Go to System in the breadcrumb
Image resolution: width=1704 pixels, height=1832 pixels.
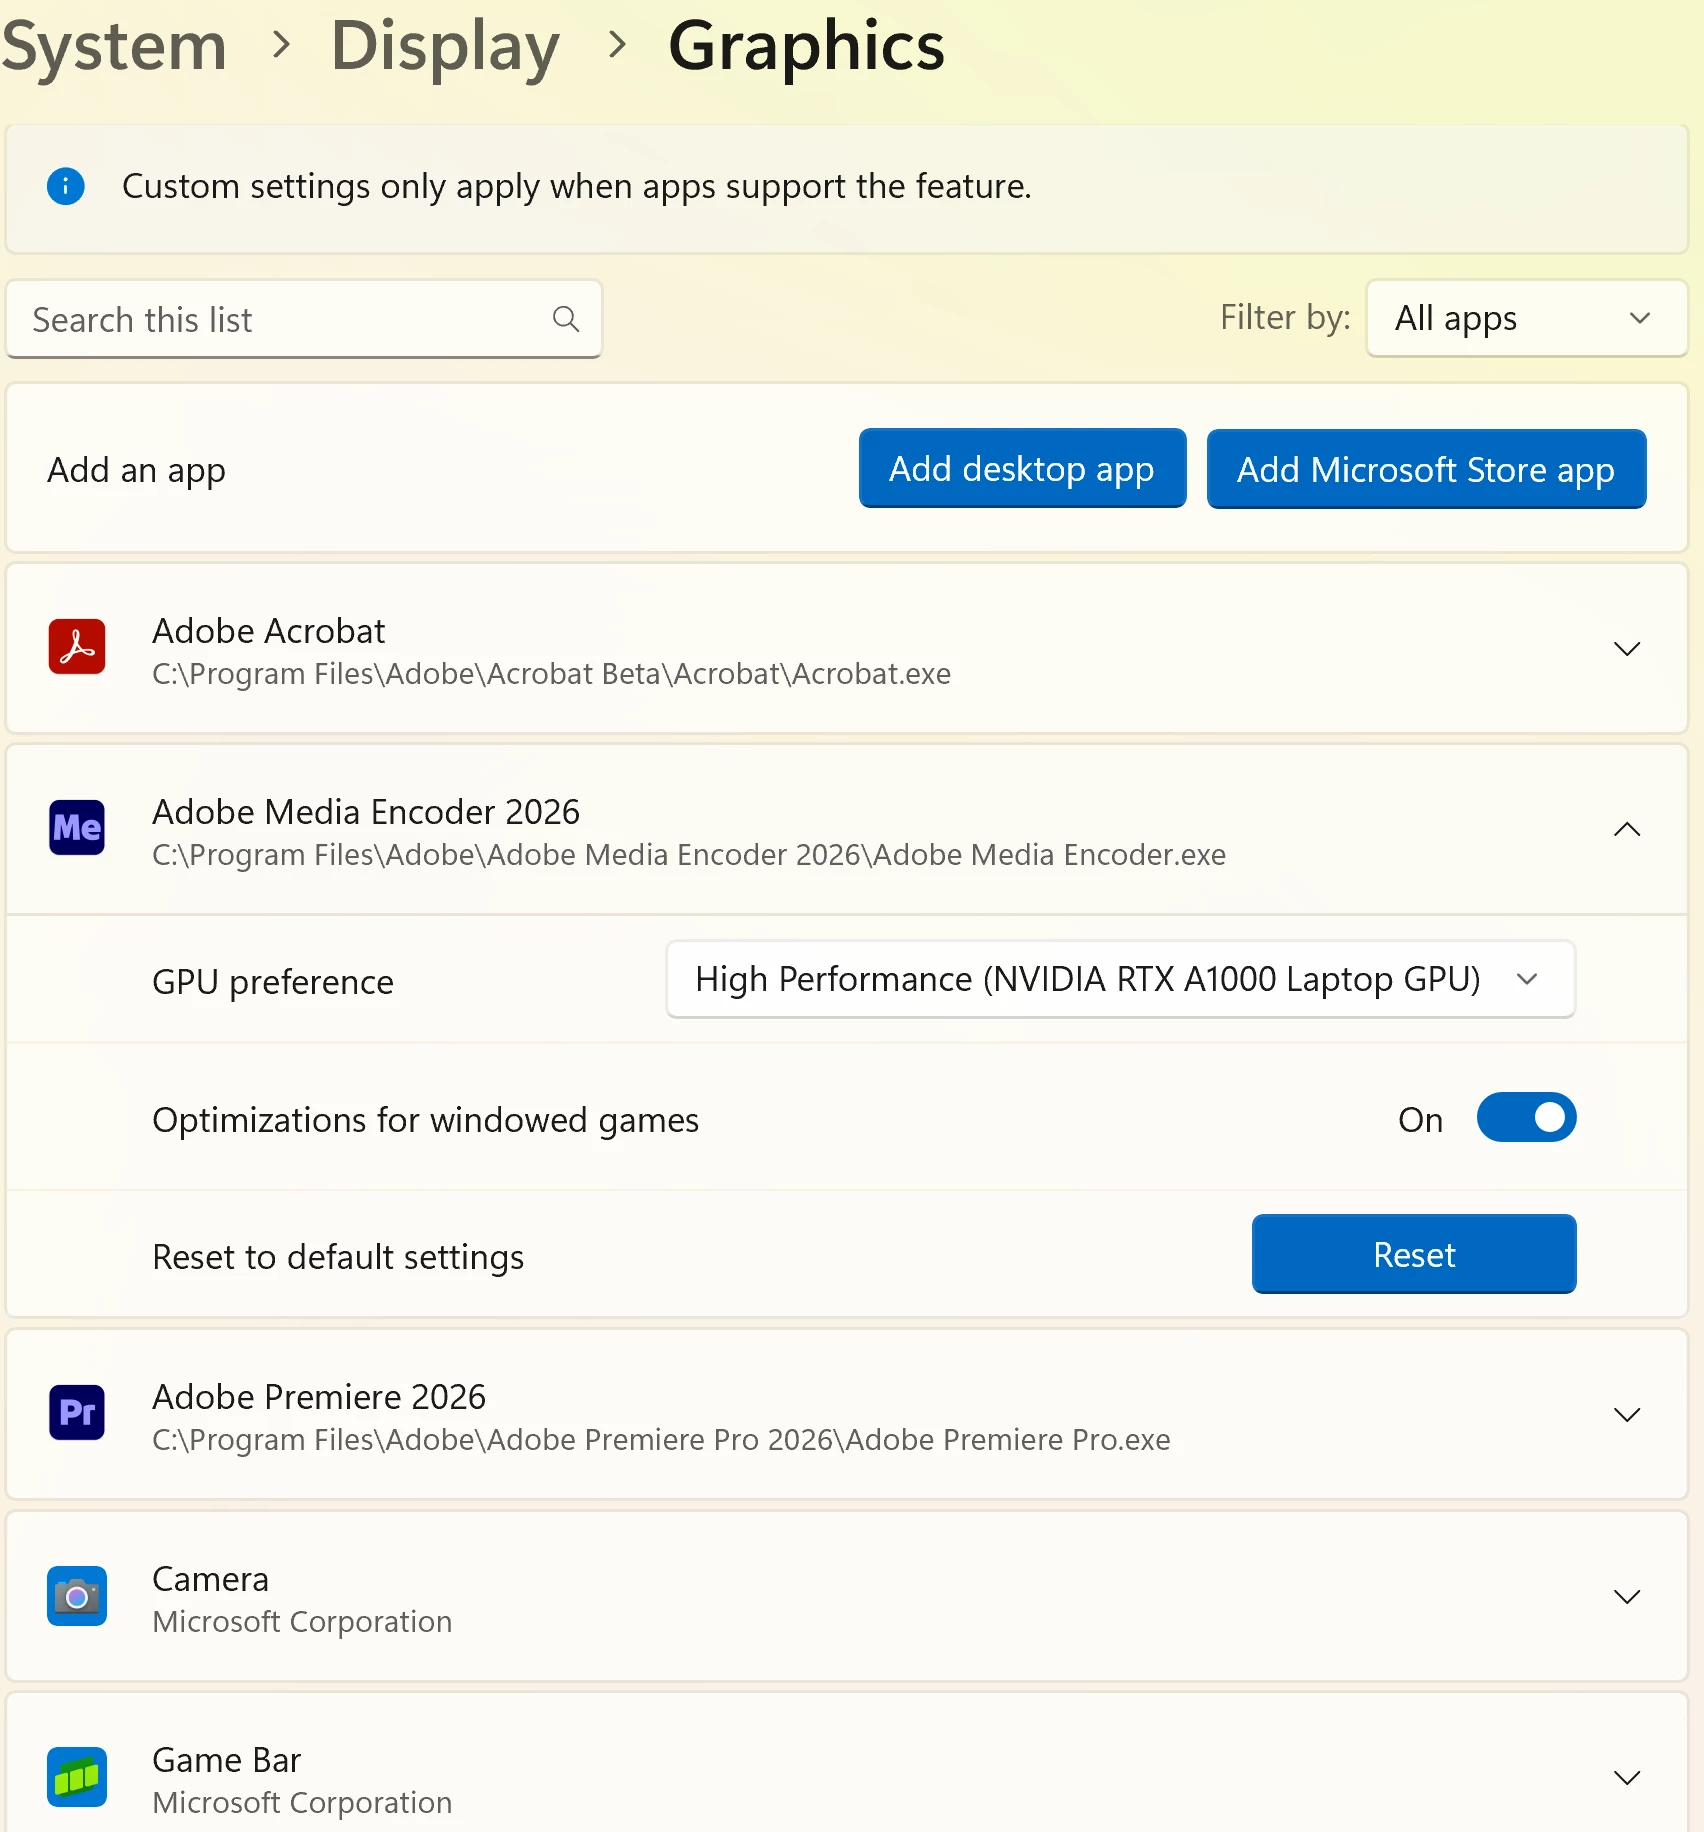click(x=114, y=46)
